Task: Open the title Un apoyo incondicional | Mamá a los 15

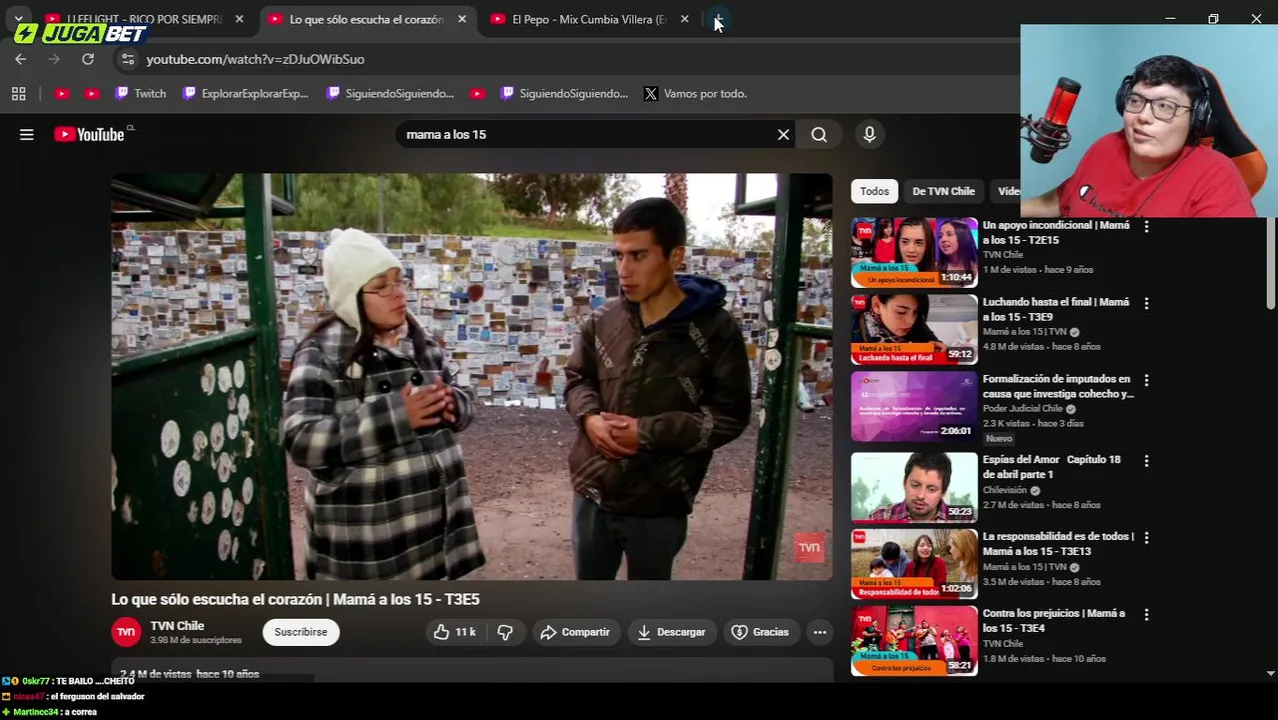Action: 1056,232
